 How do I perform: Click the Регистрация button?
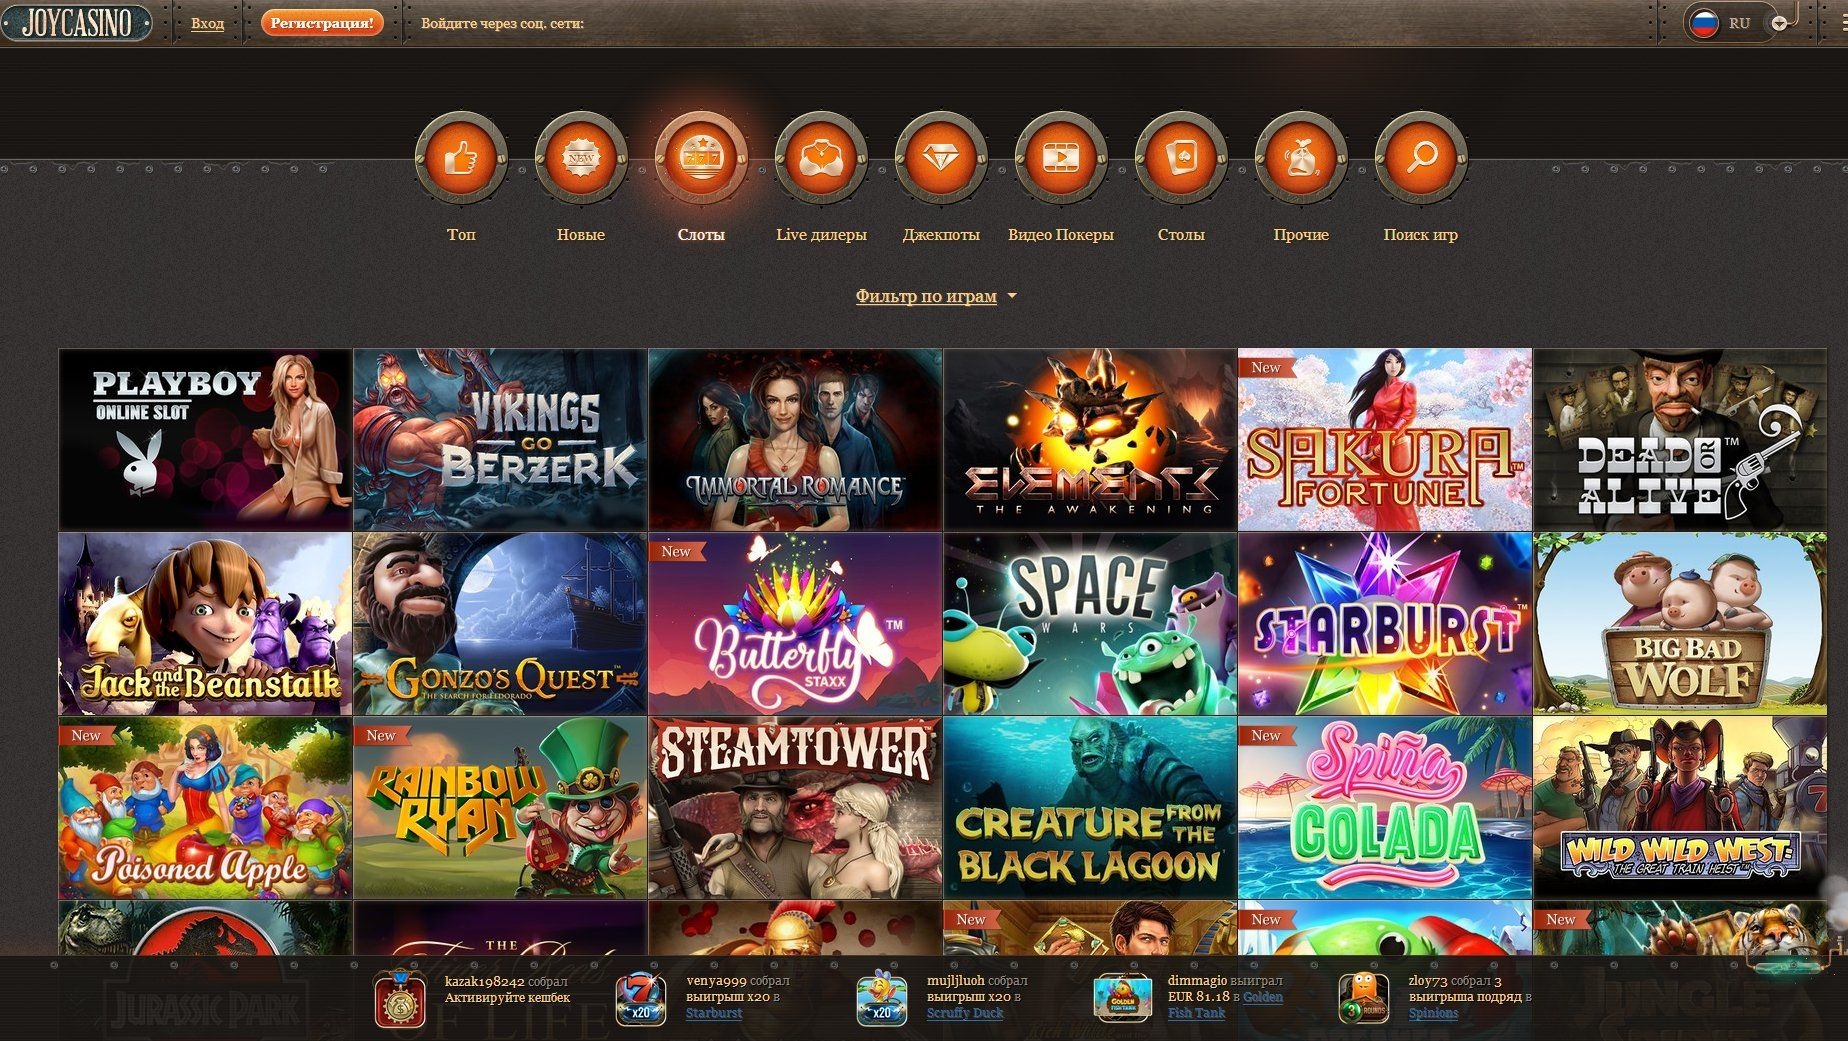pos(321,21)
